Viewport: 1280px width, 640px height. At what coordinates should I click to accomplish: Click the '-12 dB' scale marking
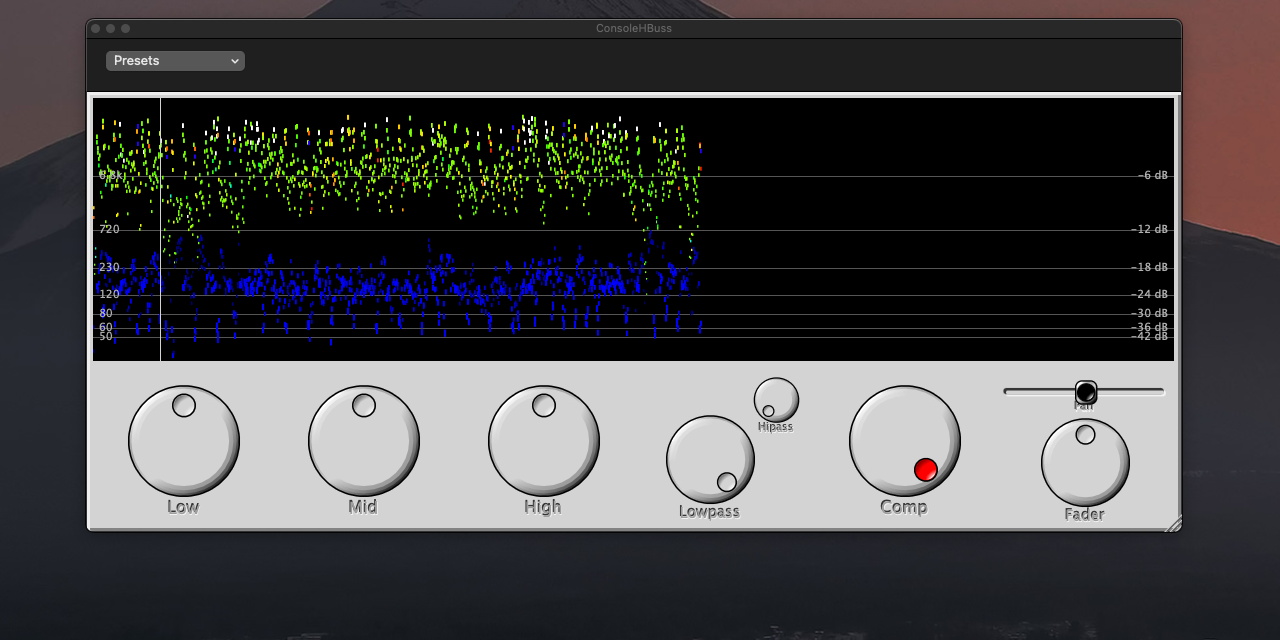click(x=1150, y=229)
